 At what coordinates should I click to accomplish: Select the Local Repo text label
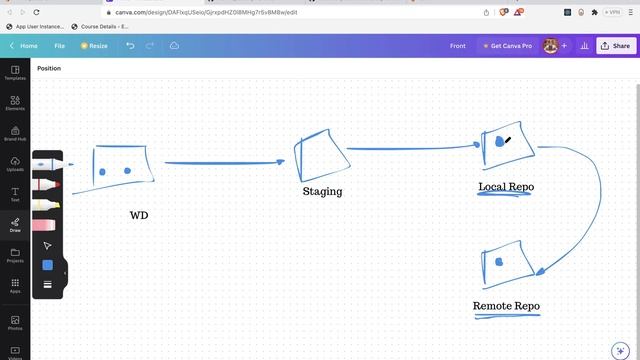point(506,187)
